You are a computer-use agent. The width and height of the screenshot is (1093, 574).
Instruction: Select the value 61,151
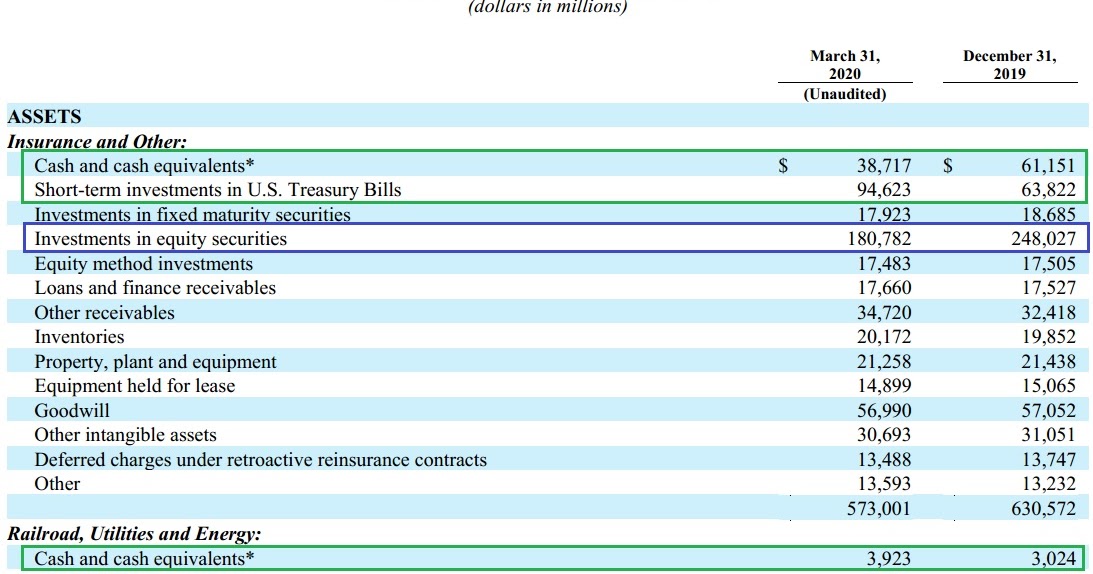(1048, 165)
